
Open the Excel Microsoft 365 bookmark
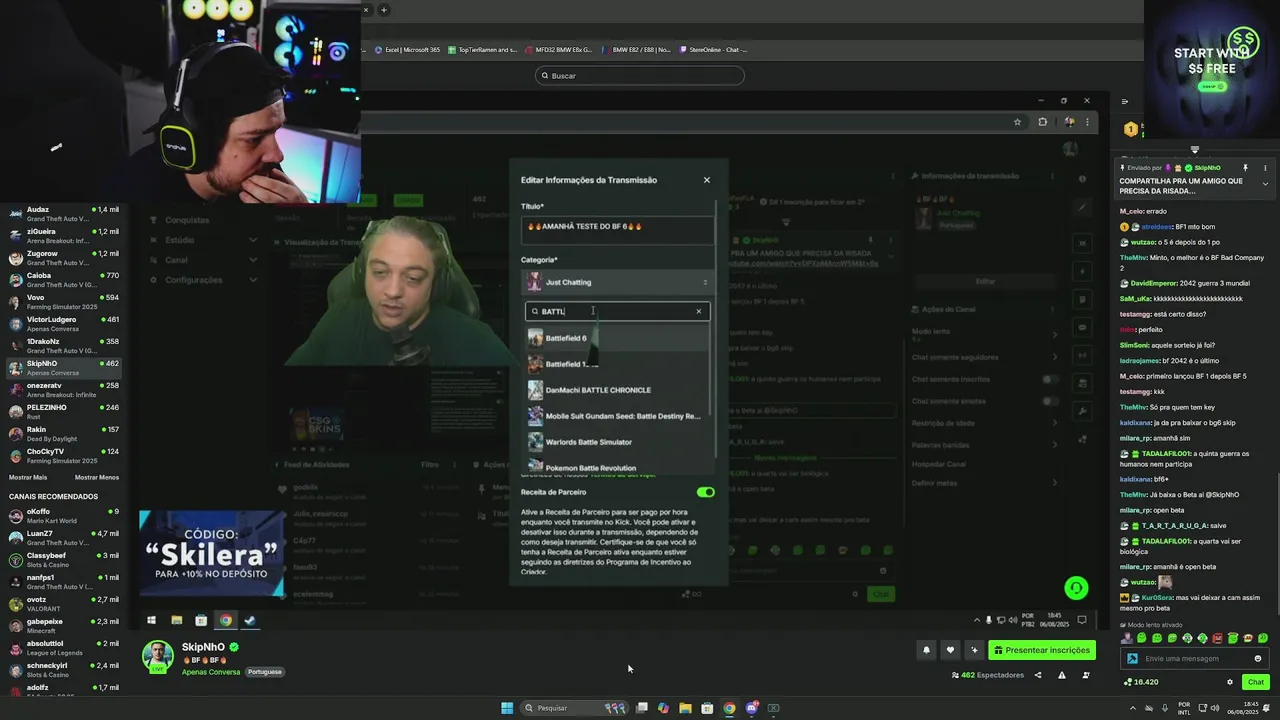407,50
